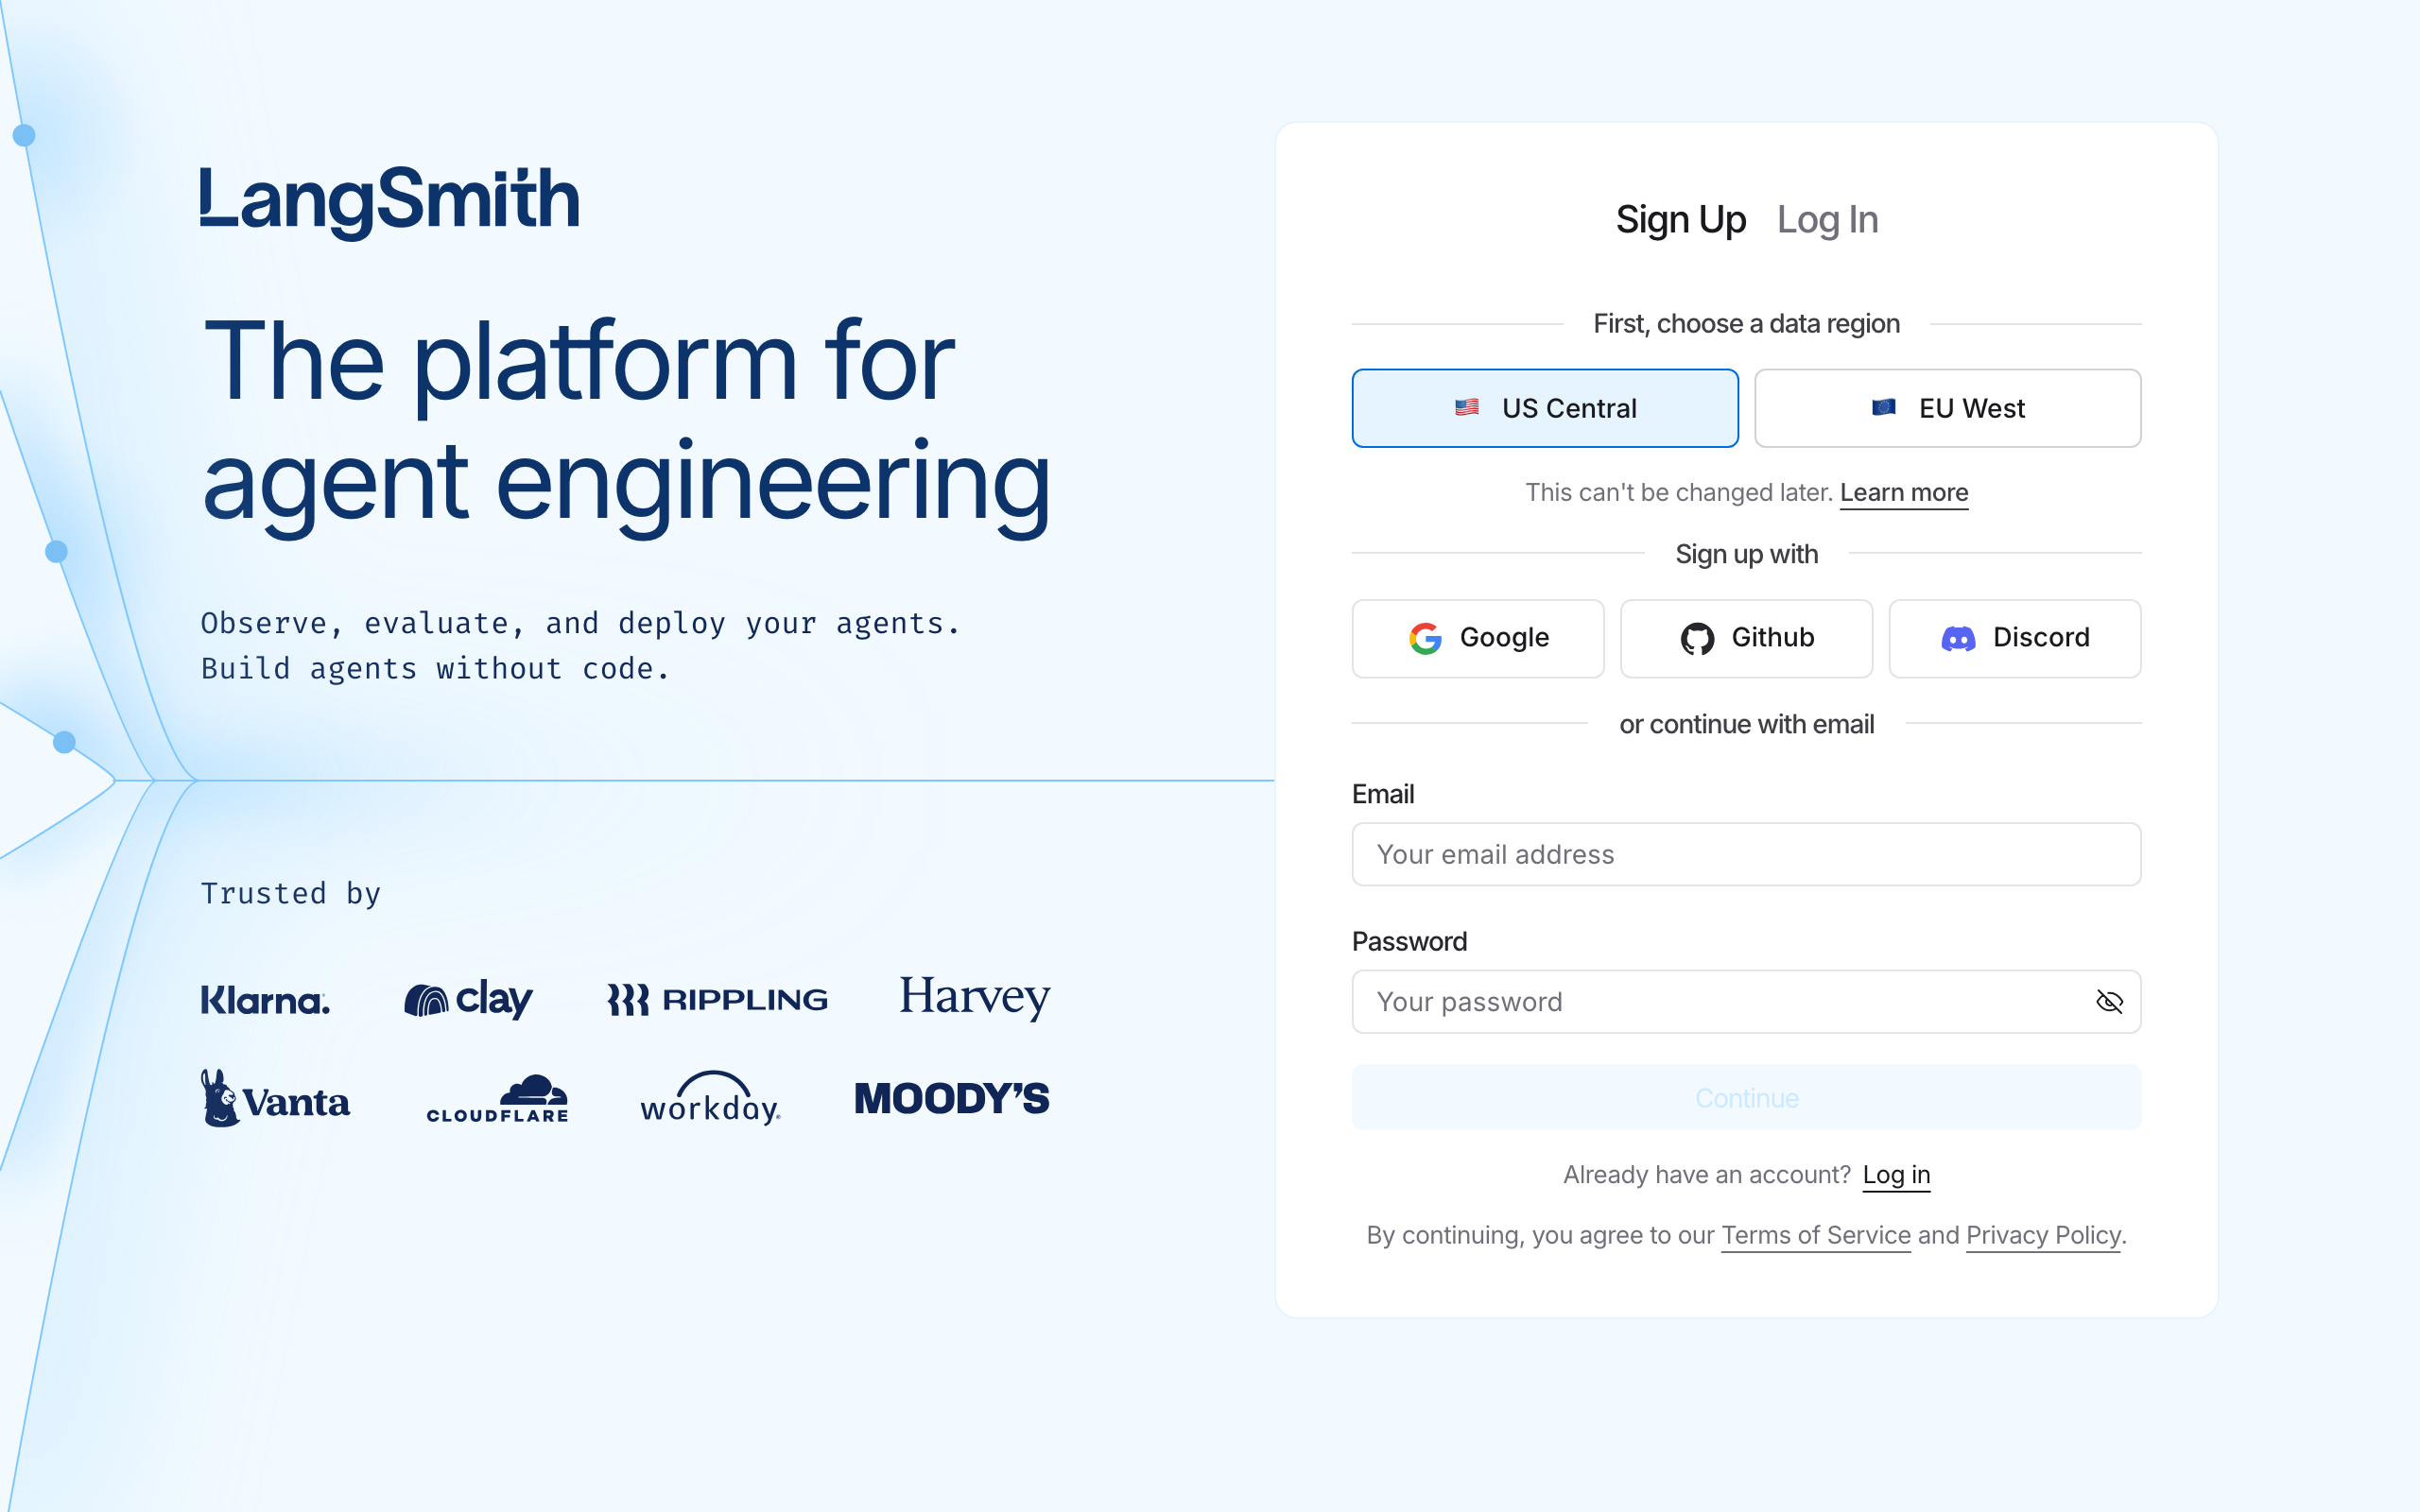Image resolution: width=2420 pixels, height=1512 pixels.
Task: Click the Vanta logo
Action: 275,1099
